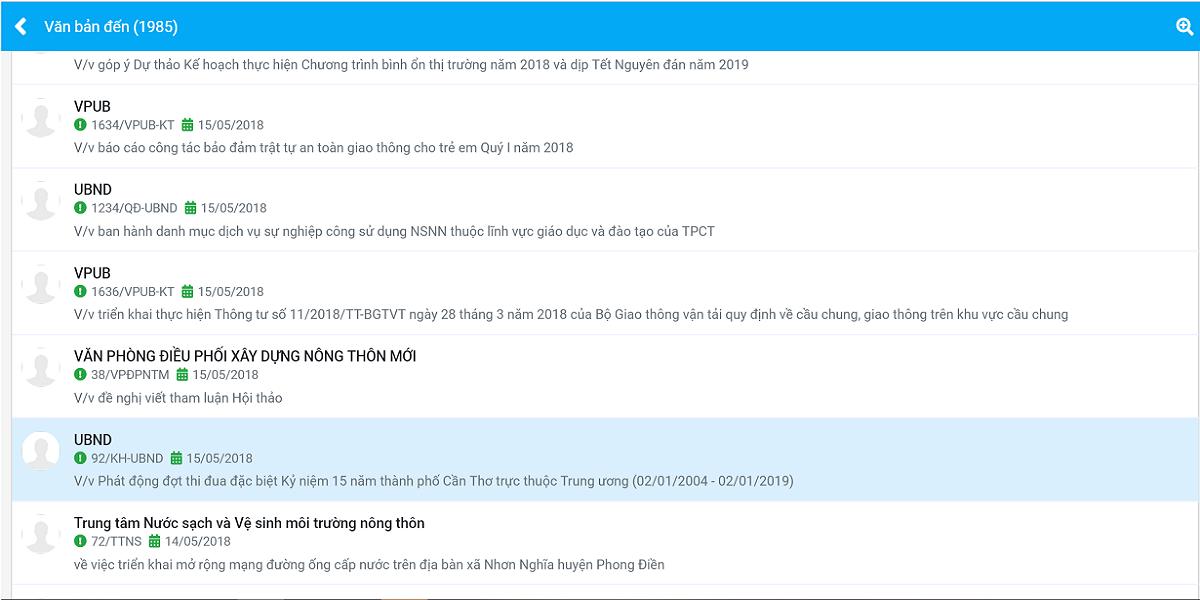Select the avatar of document 1234/QĐ-UBND

point(41,201)
